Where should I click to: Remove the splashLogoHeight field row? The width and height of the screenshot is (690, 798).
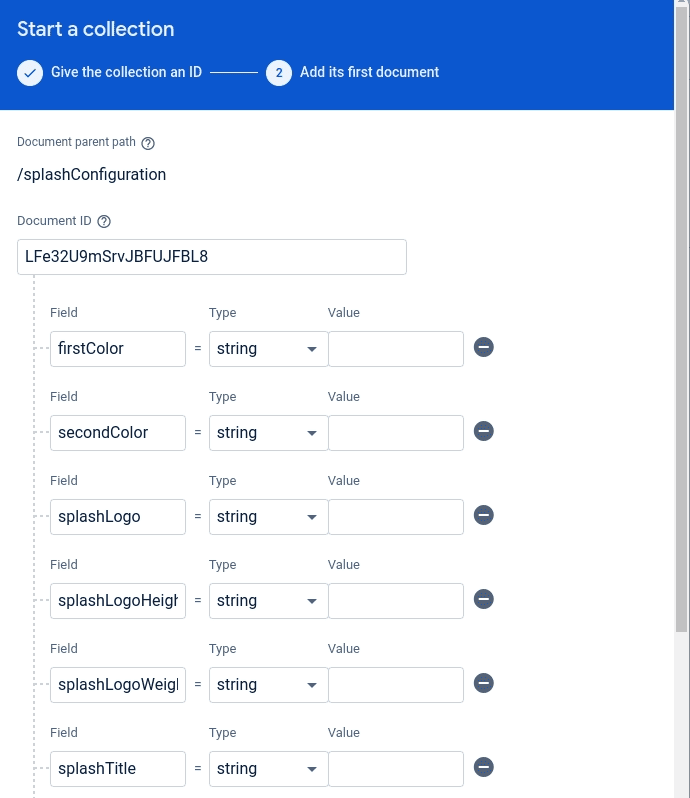pyautogui.click(x=484, y=600)
